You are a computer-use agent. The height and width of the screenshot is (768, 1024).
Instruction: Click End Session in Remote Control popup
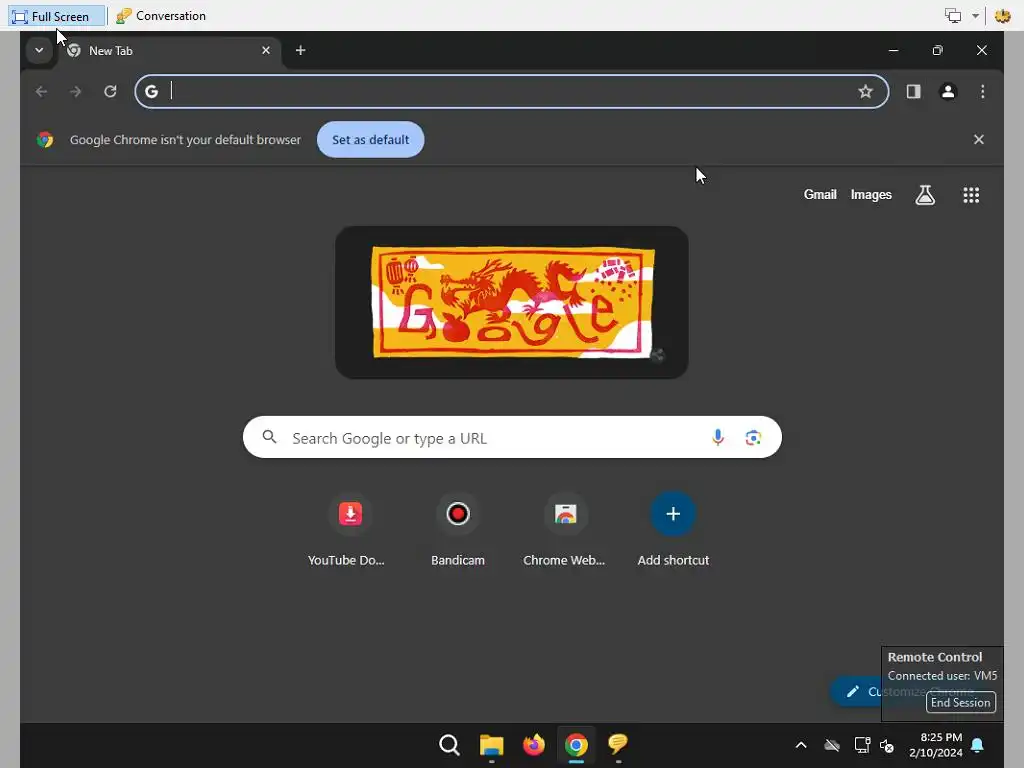[961, 703]
